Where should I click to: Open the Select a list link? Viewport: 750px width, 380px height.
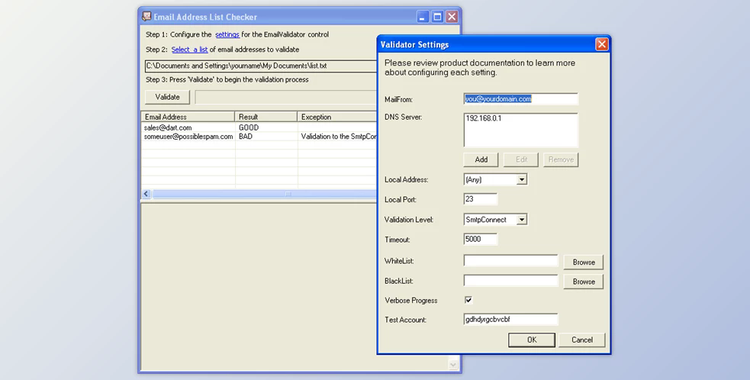tap(189, 49)
